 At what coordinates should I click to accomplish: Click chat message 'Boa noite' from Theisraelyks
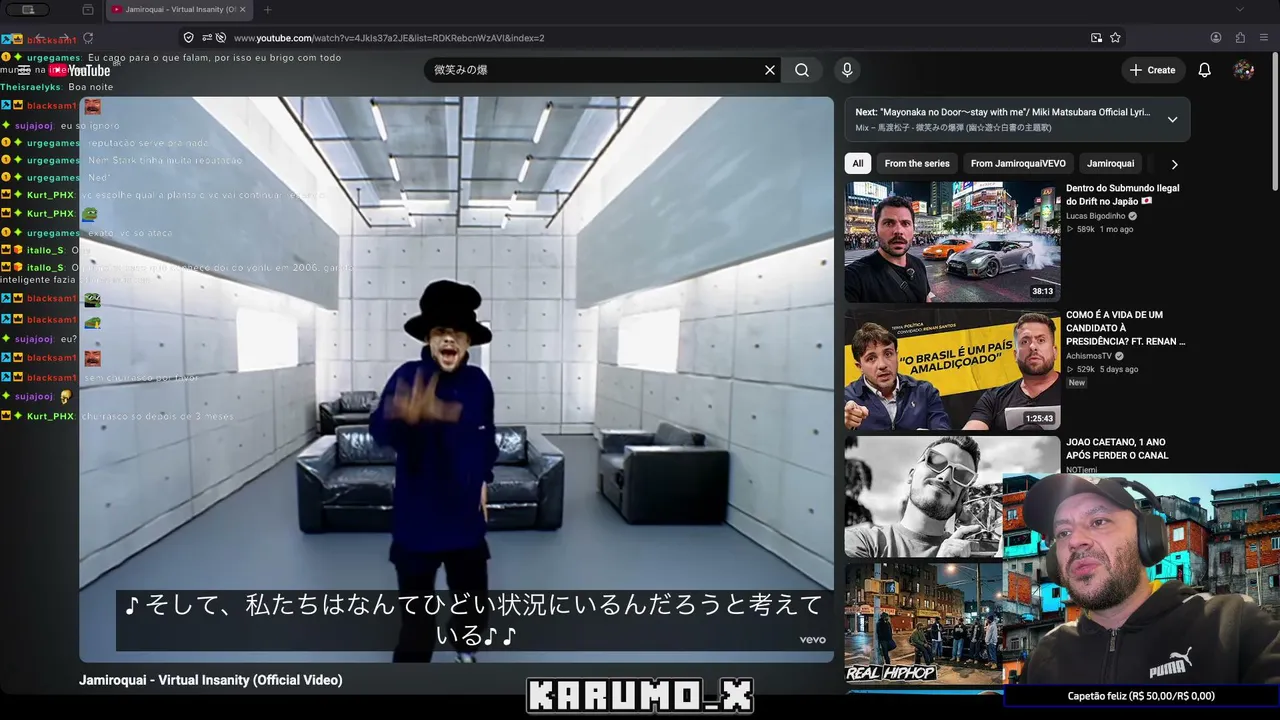91,87
